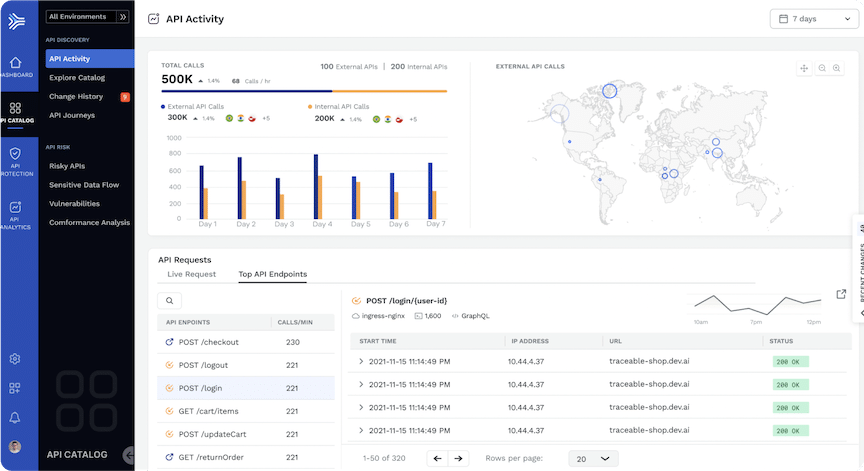
Task: Open API Protection shield in sidebar
Action: pos(15,158)
